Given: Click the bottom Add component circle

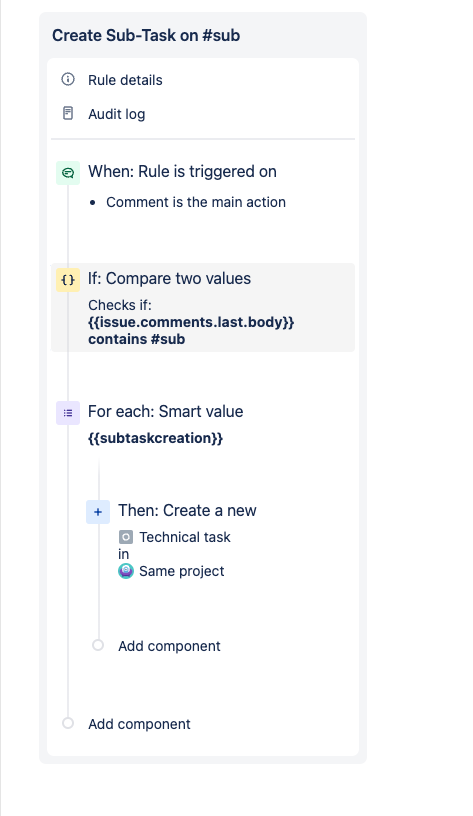Looking at the screenshot, I should click(x=68, y=723).
